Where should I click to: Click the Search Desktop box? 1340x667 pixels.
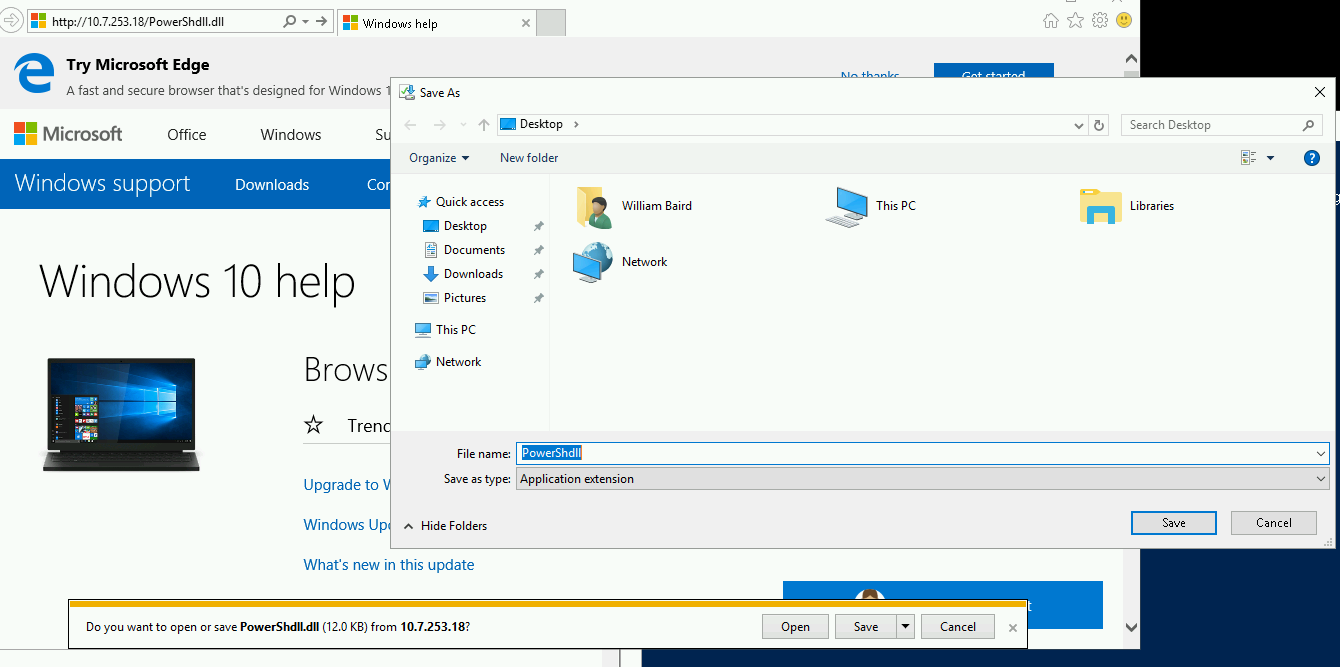1210,125
